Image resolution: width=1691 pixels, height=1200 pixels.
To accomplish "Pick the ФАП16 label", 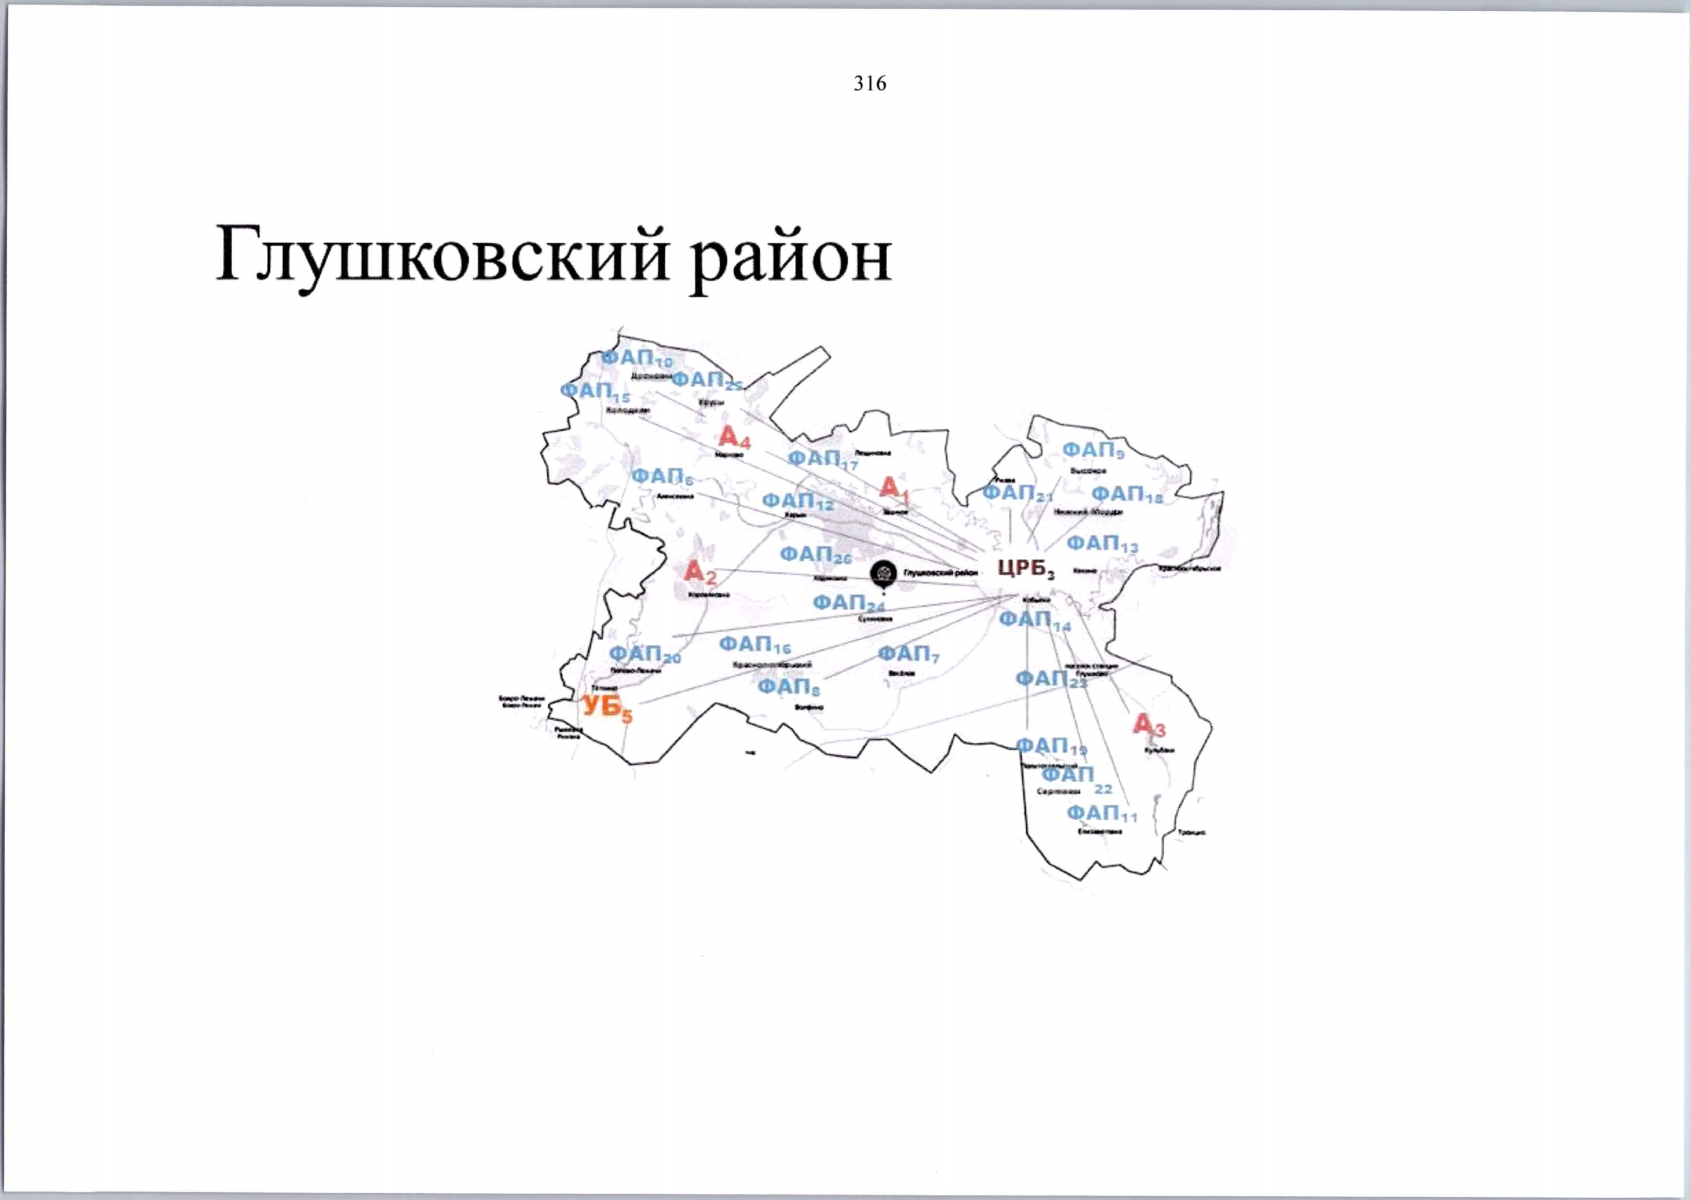I will click(x=755, y=645).
